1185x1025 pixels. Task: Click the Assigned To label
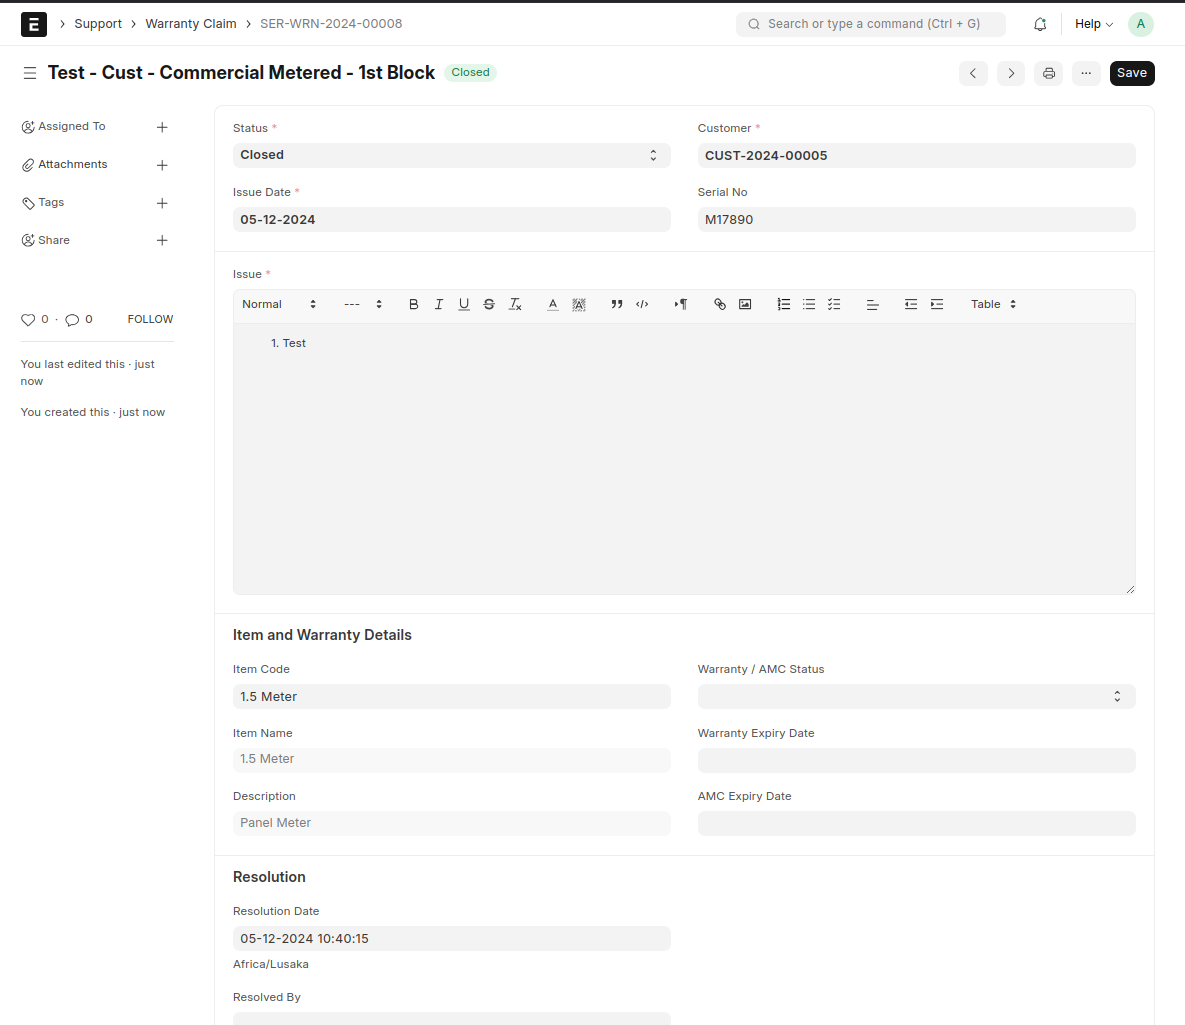point(72,126)
